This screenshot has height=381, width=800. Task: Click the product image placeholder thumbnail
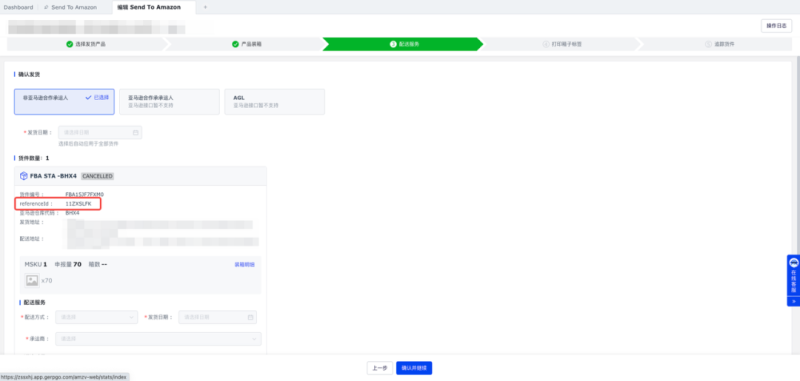[x=32, y=281]
